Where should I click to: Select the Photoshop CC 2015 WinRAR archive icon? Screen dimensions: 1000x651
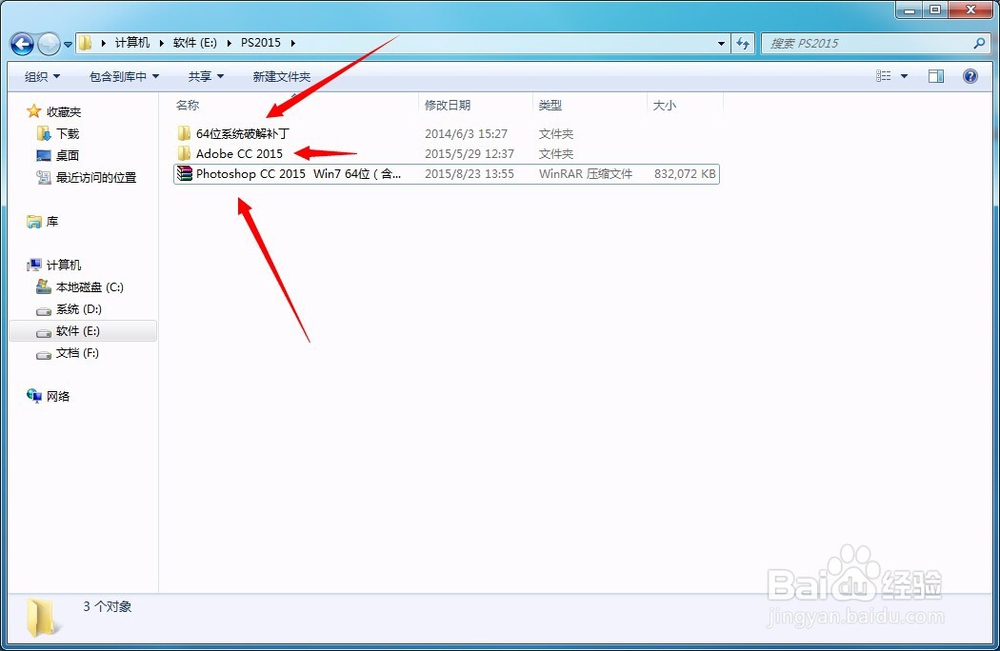[x=184, y=173]
